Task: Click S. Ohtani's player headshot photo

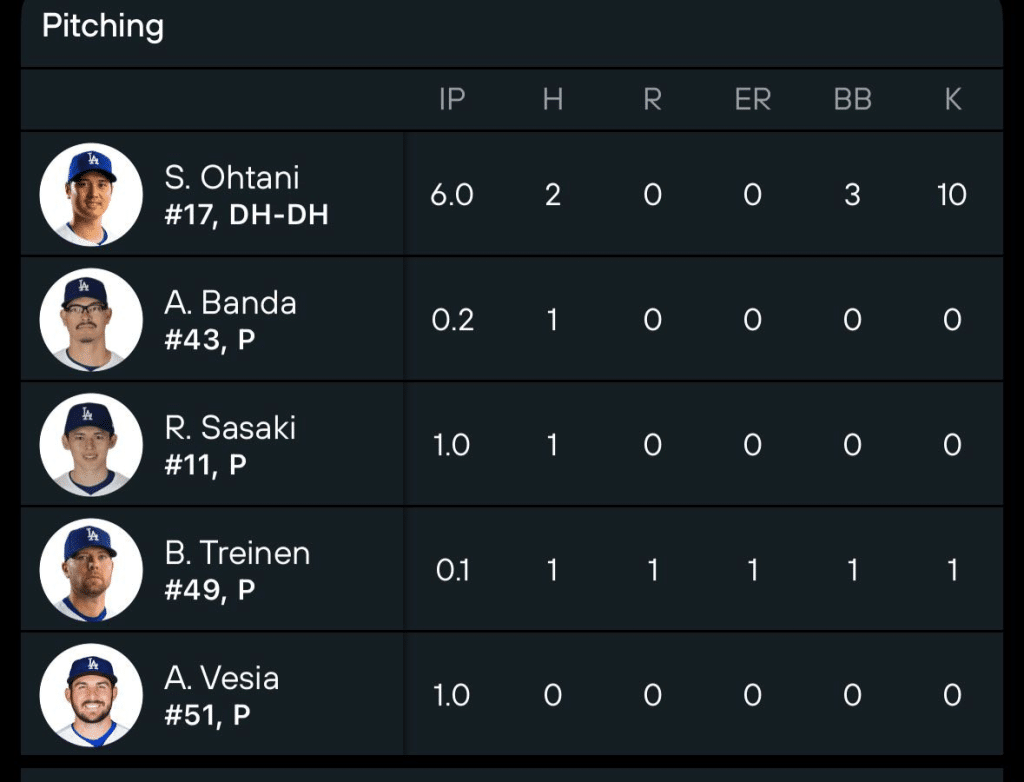Action: [x=91, y=193]
